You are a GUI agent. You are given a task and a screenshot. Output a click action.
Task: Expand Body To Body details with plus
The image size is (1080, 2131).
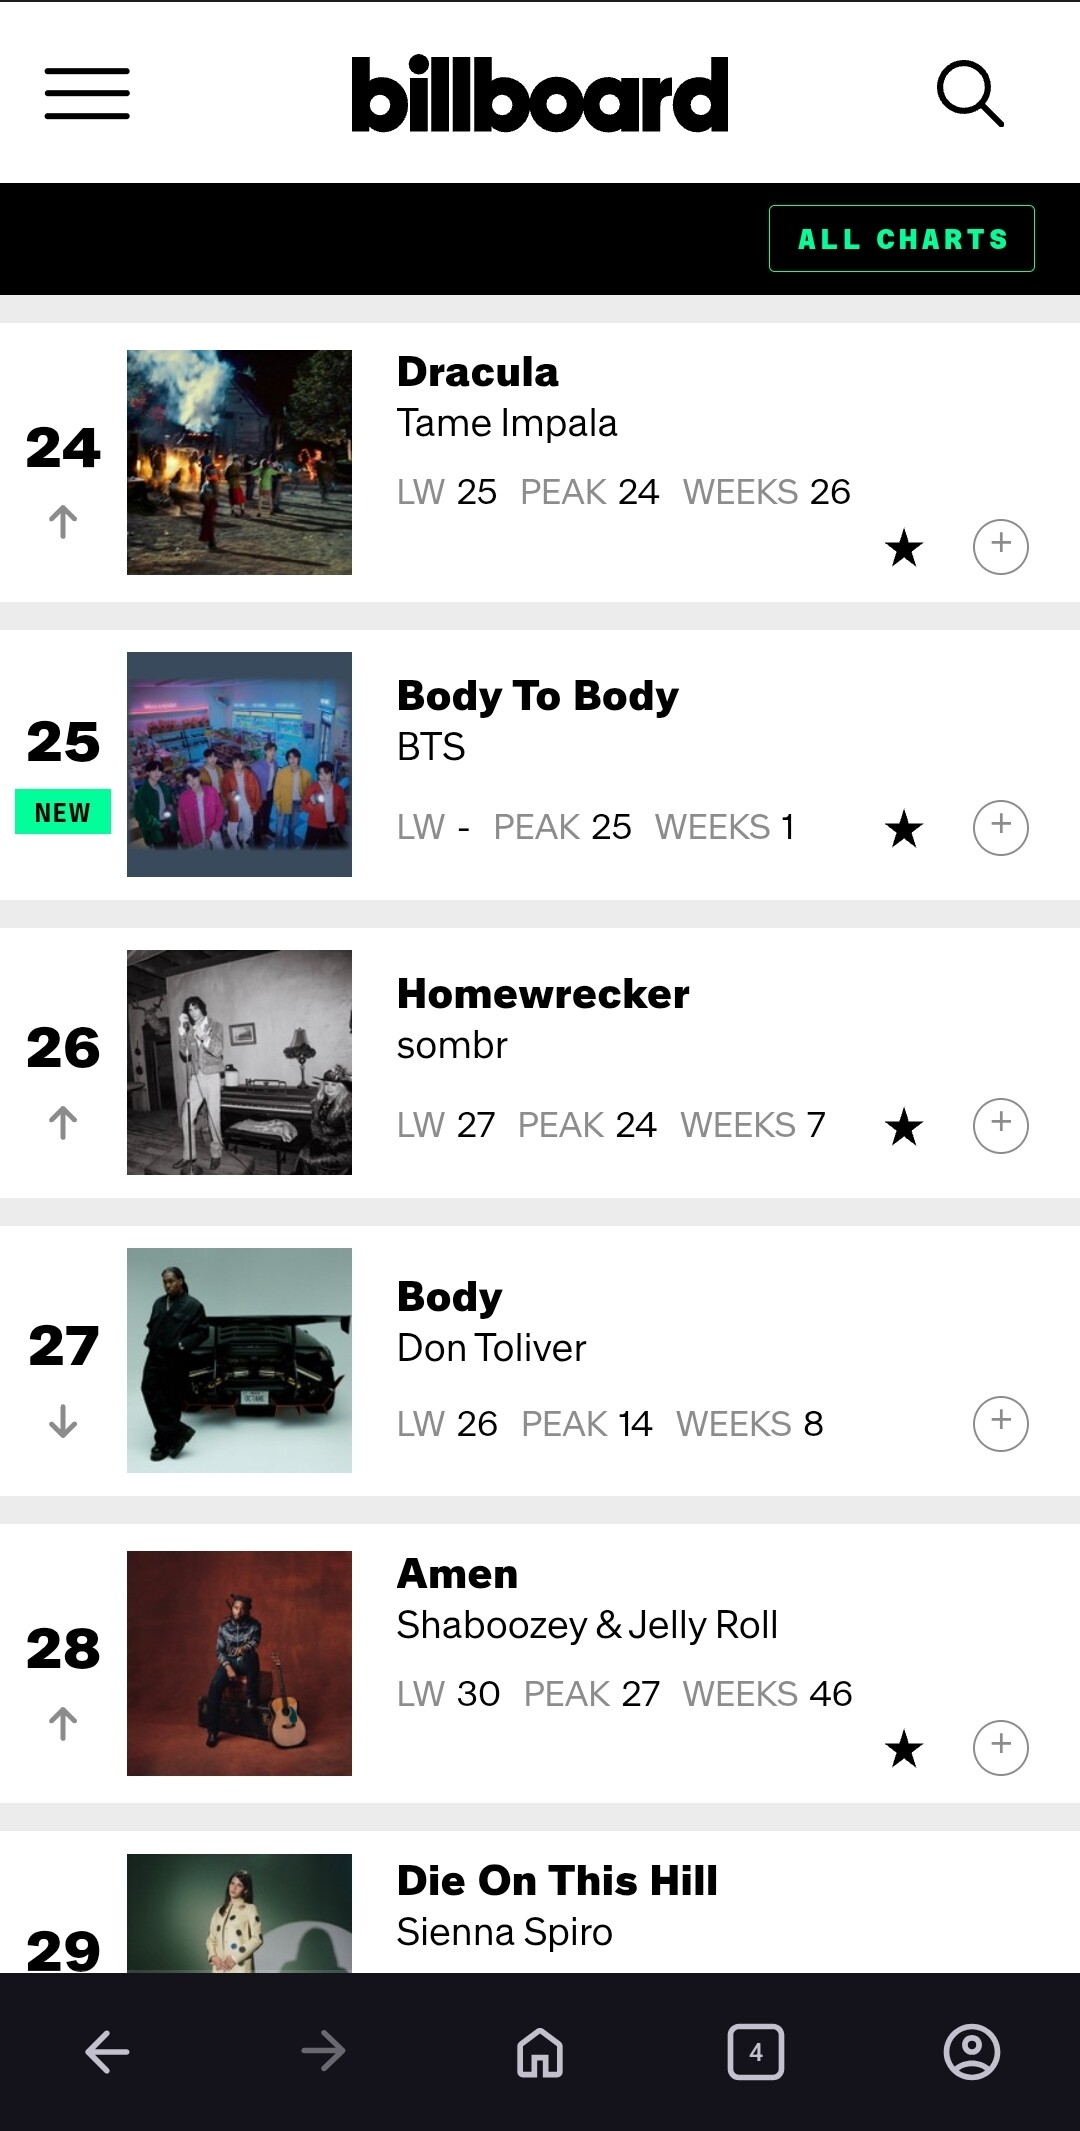point(1000,828)
